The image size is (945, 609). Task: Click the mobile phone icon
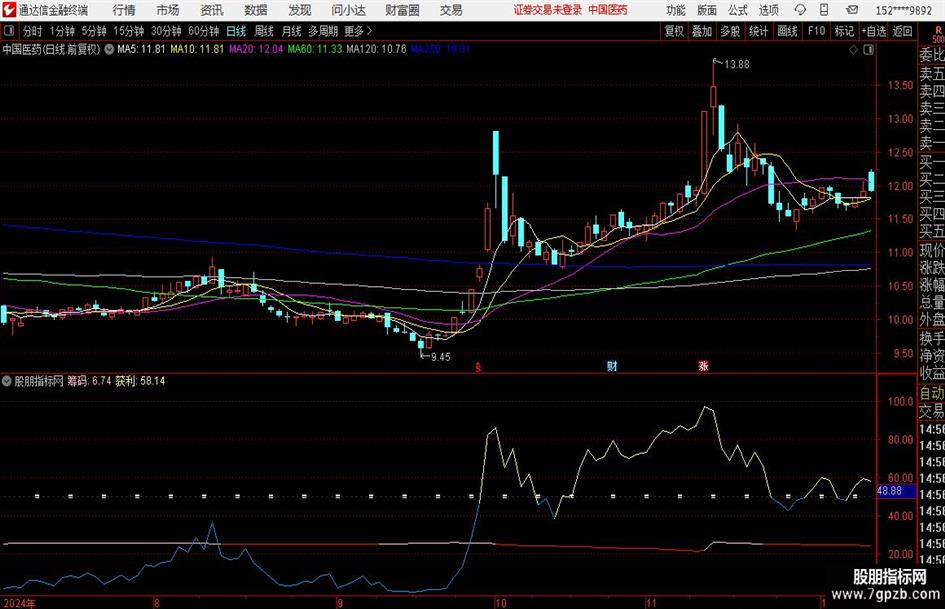pyautogui.click(x=824, y=10)
